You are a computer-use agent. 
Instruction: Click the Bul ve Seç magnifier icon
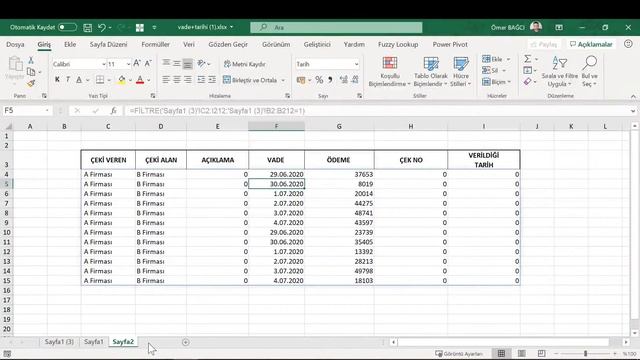[x=589, y=63]
